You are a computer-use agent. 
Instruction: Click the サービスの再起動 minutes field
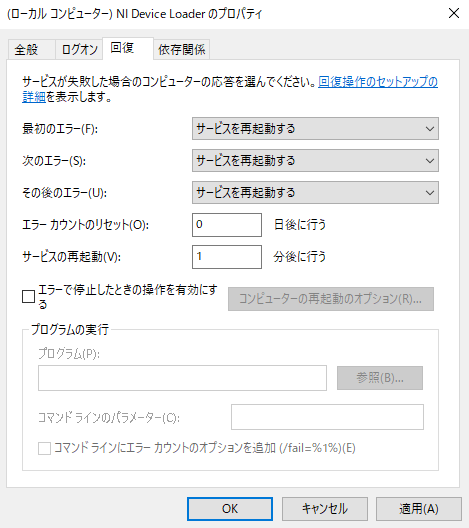pos(227,257)
